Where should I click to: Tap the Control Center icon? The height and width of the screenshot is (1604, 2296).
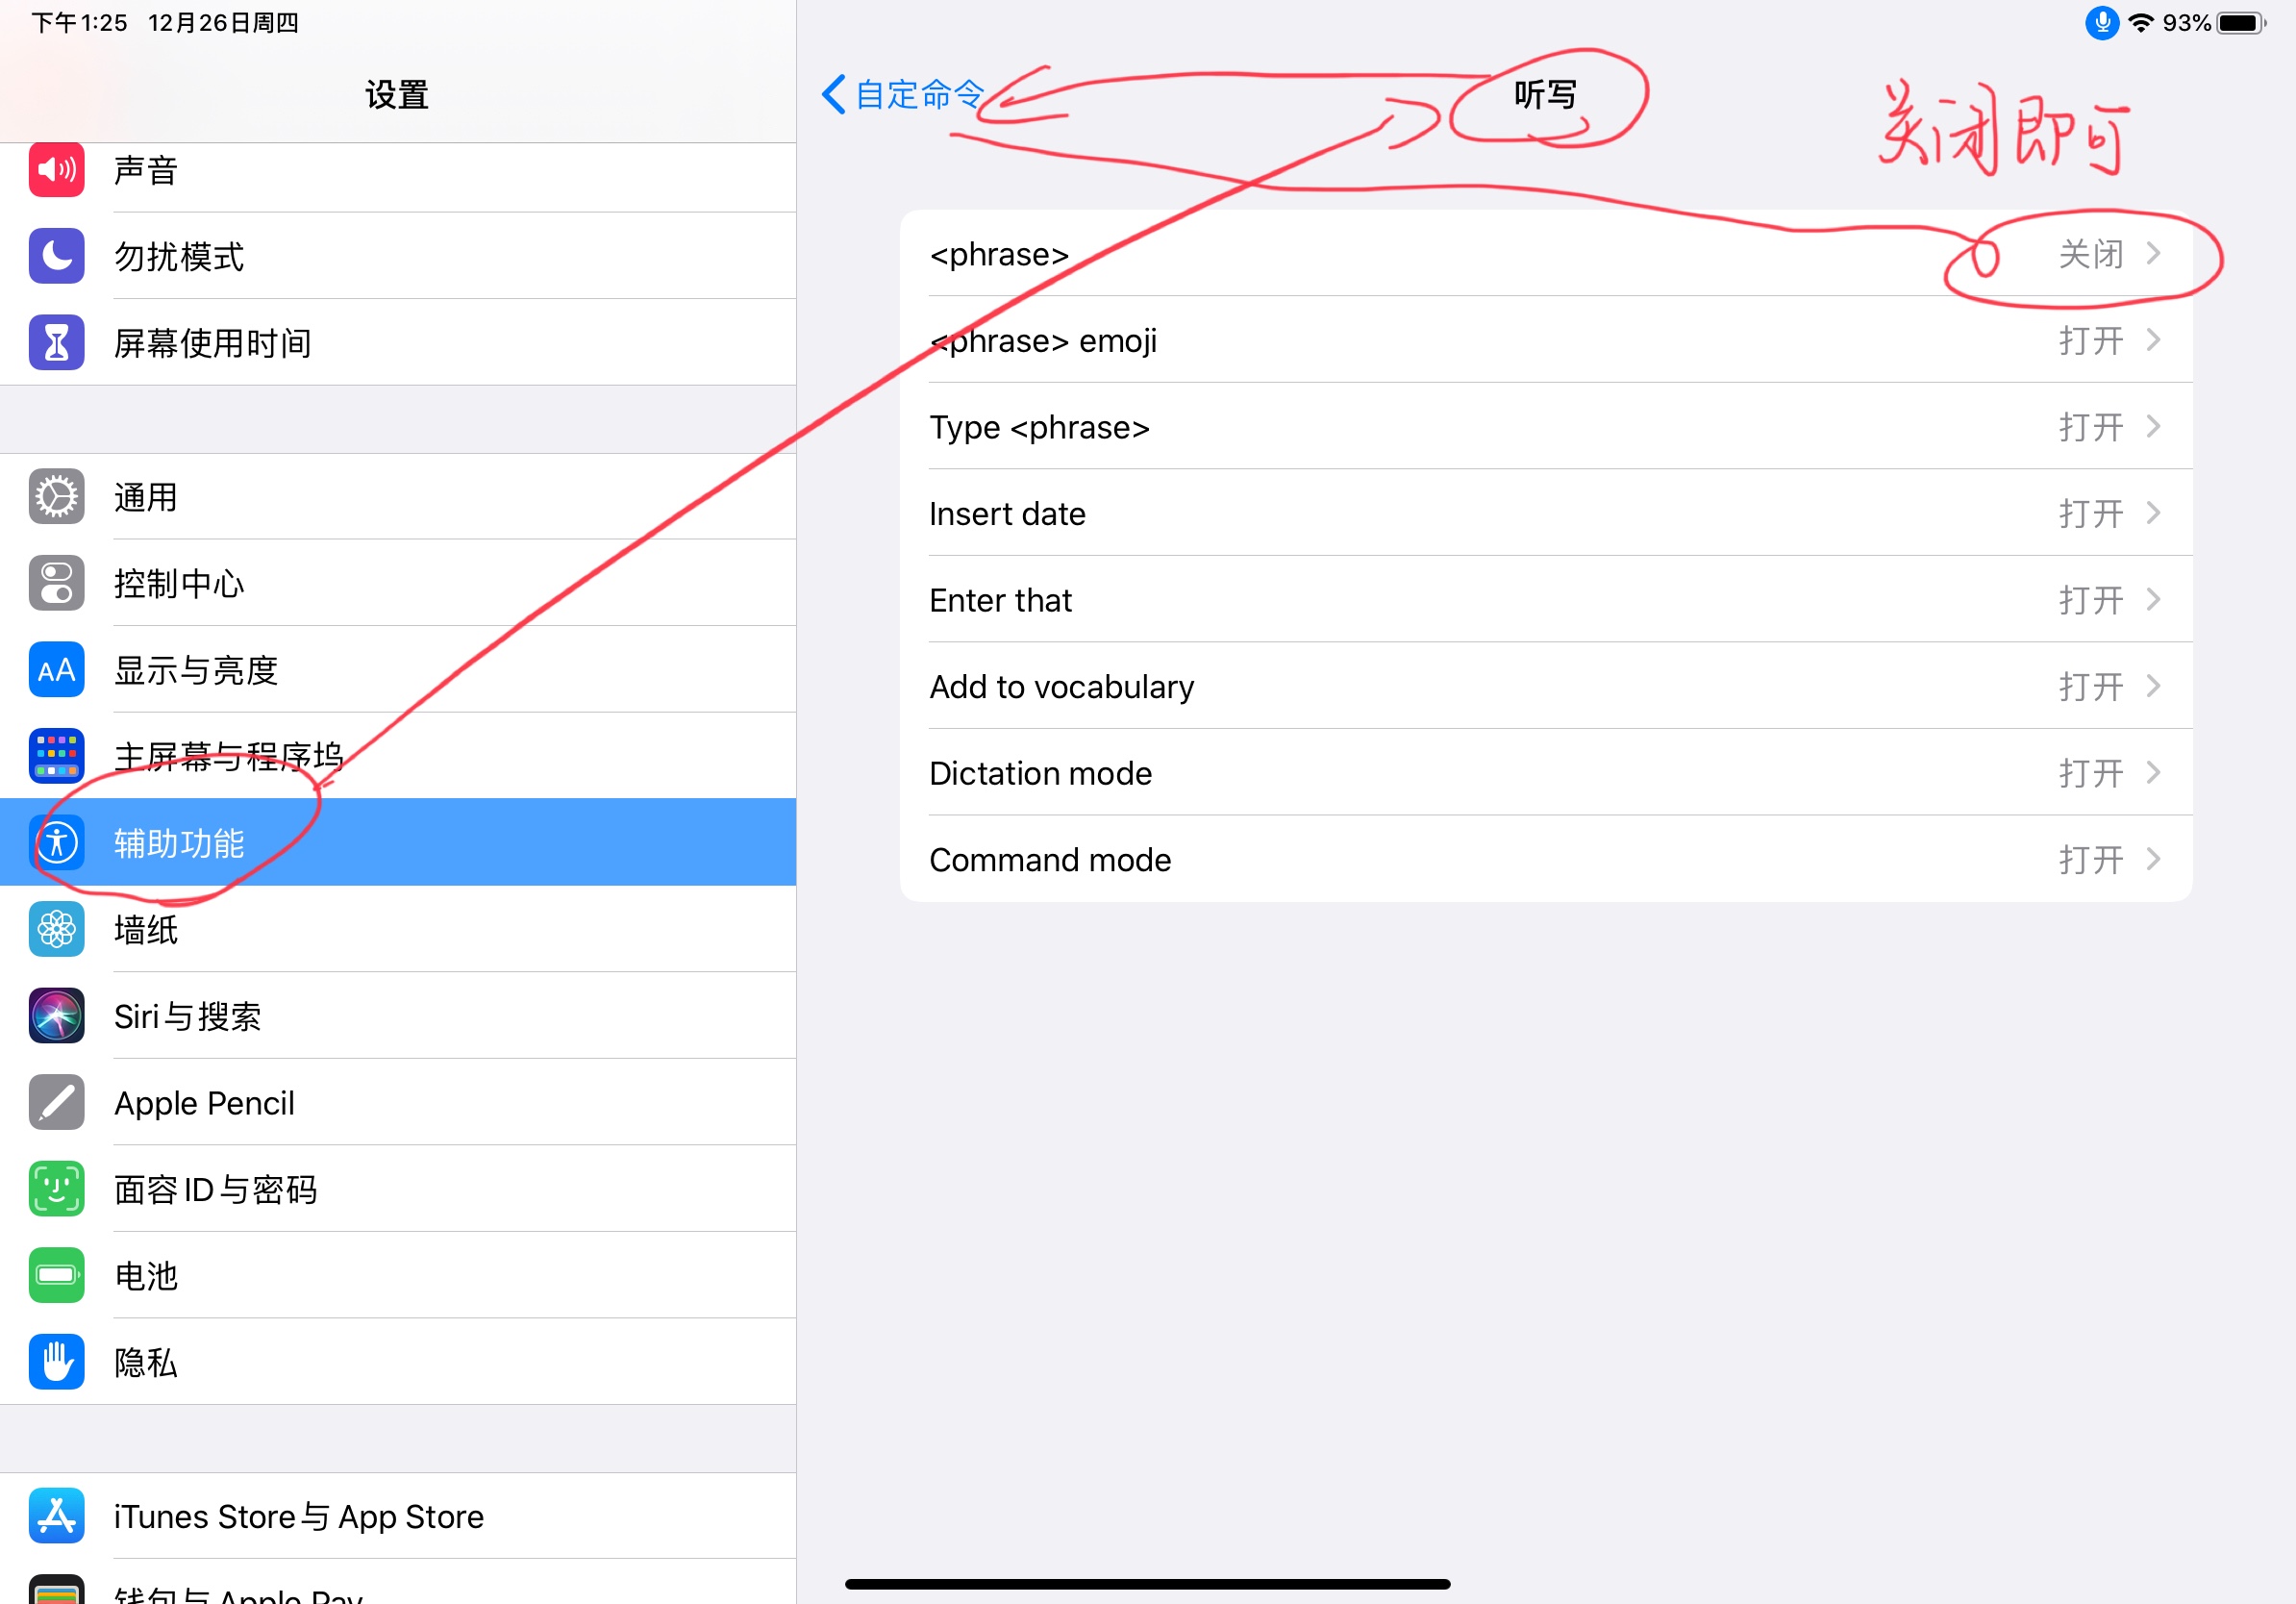coord(56,583)
